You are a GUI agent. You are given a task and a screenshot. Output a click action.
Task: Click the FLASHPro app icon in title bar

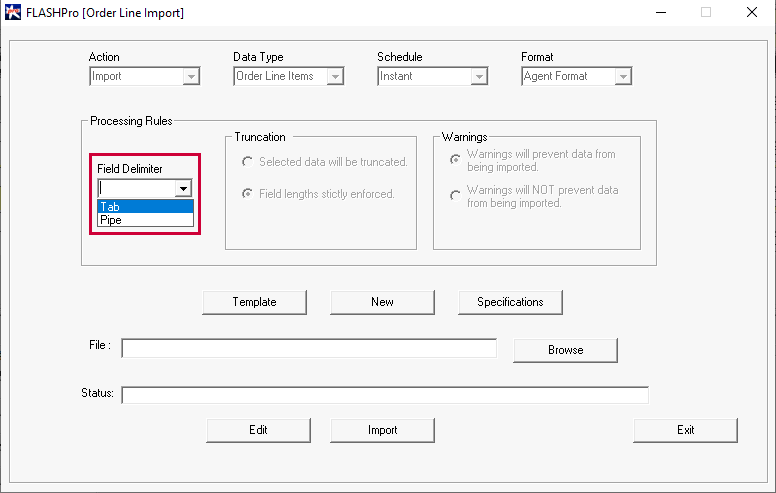12,12
